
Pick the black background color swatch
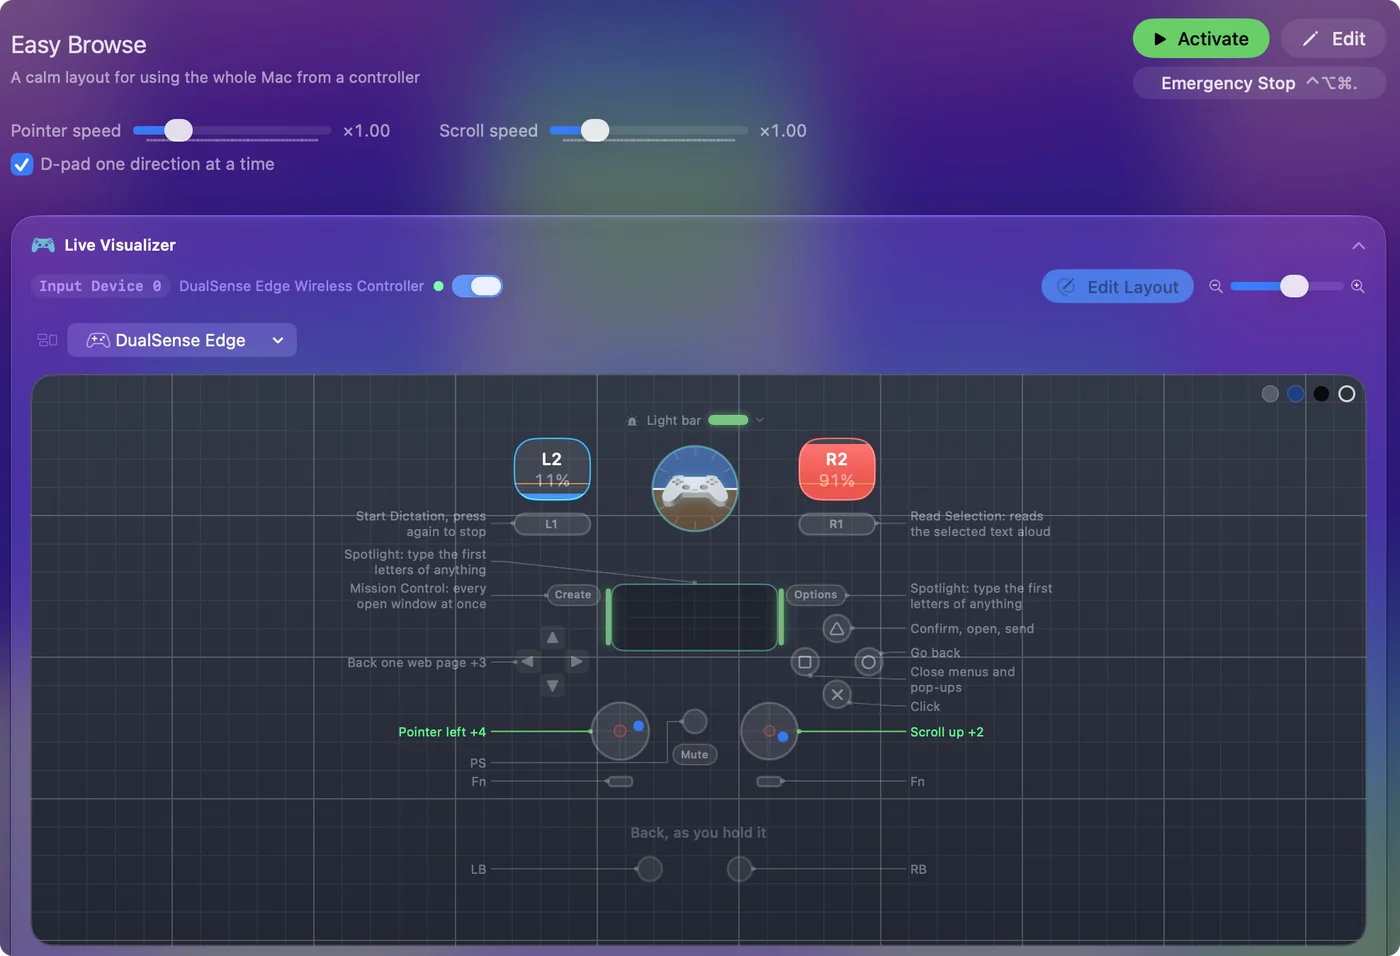click(1321, 394)
